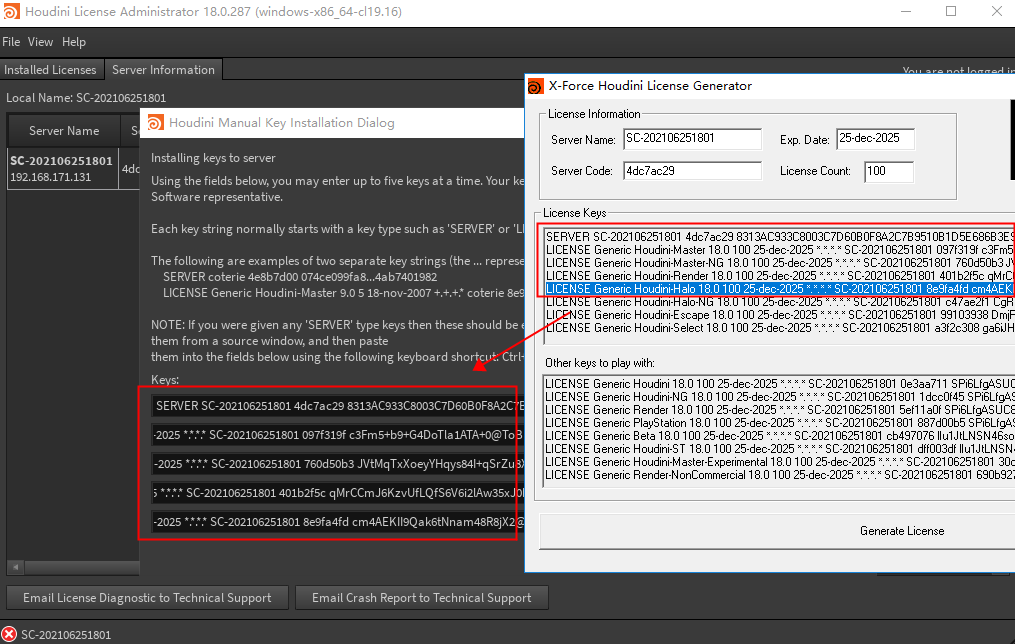The height and width of the screenshot is (644, 1015).
Task: Select the LICENSE Generic Houdini-Halo-NG line
Action: point(779,302)
